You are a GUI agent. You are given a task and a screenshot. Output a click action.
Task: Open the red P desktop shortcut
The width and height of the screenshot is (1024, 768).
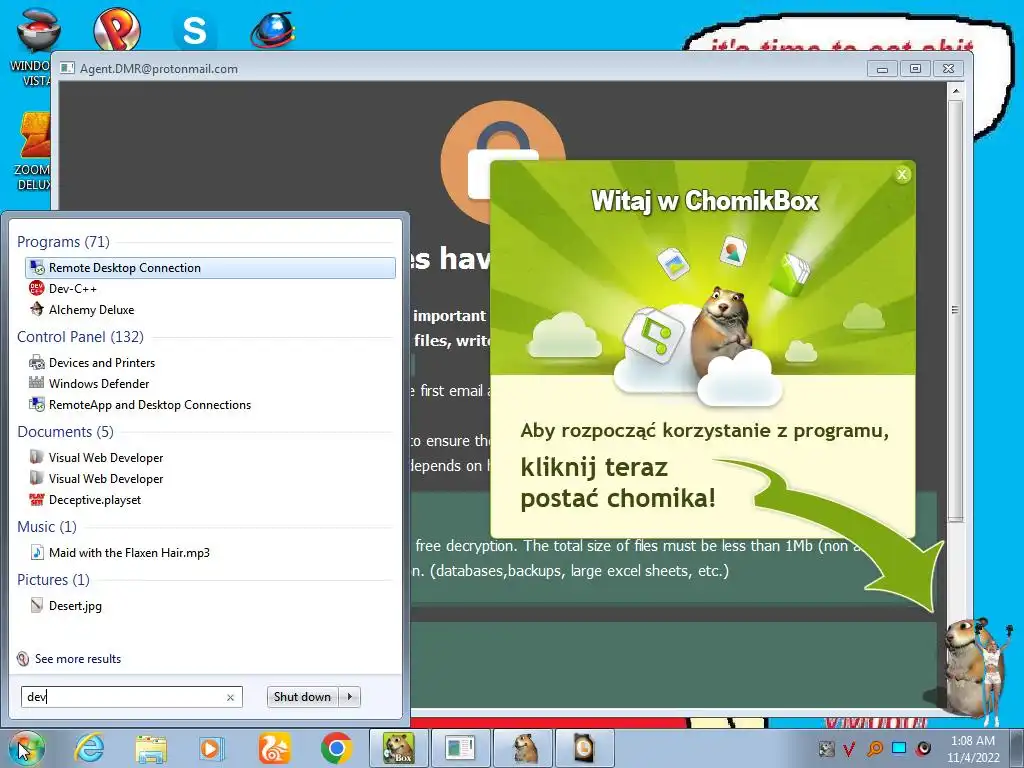click(117, 29)
